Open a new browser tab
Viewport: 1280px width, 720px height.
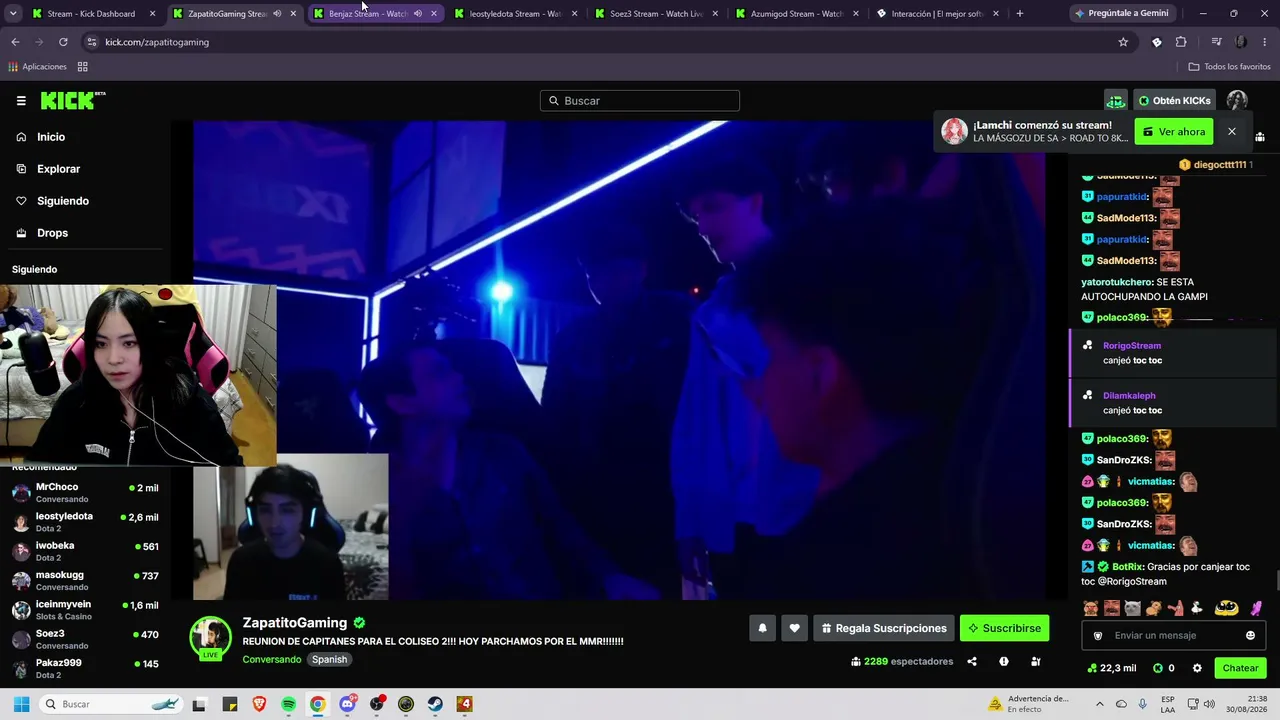[1020, 14]
